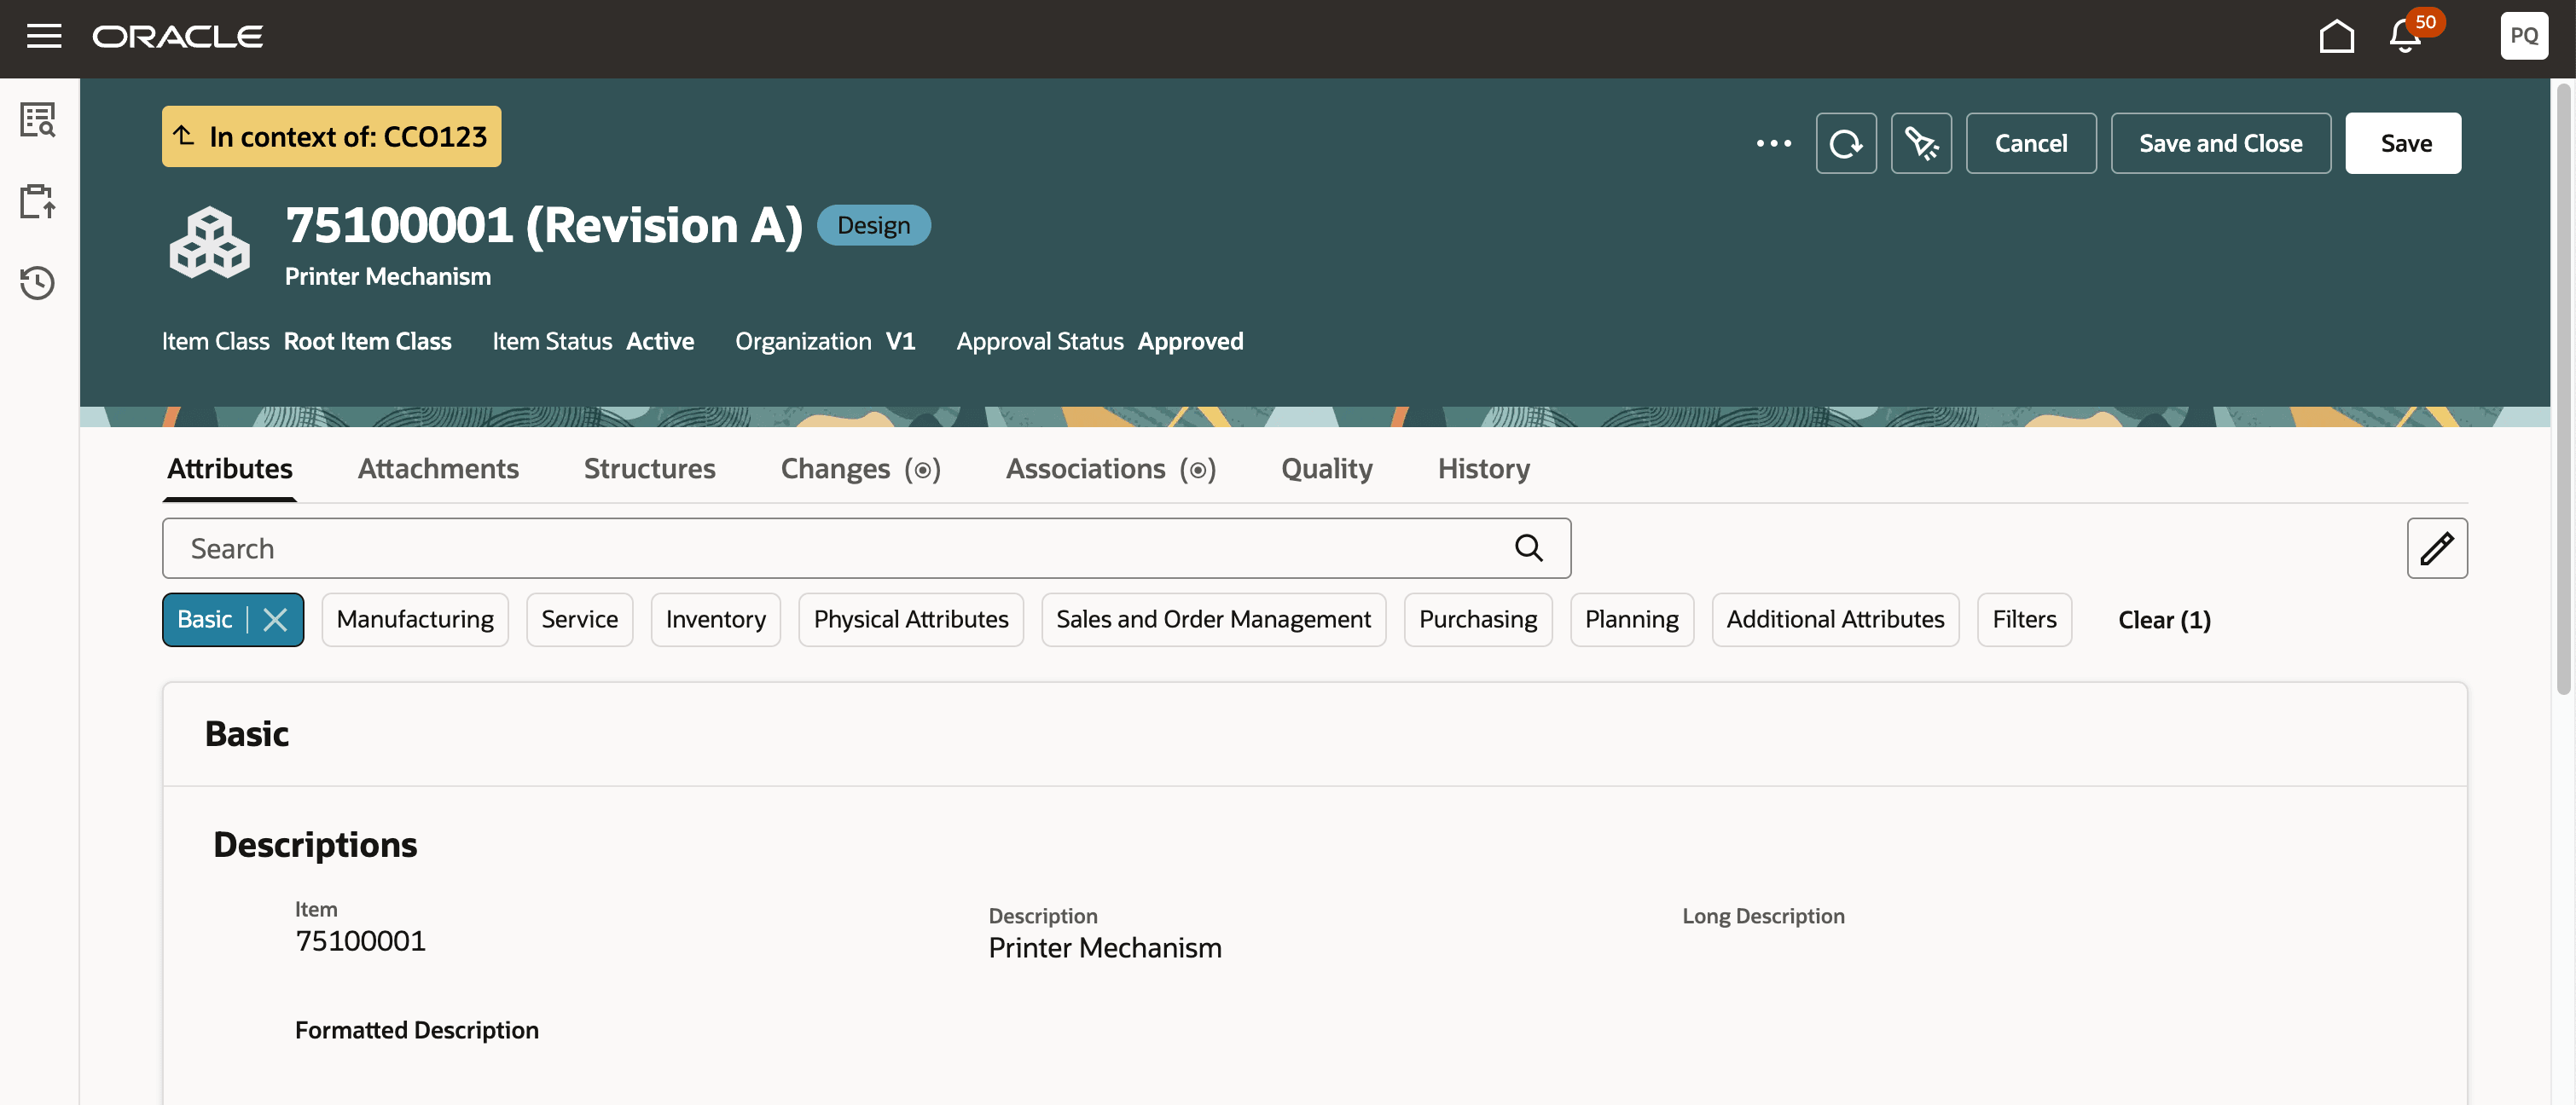Open the recent history clock sidebar icon
This screenshot has width=2576, height=1105.
[38, 283]
